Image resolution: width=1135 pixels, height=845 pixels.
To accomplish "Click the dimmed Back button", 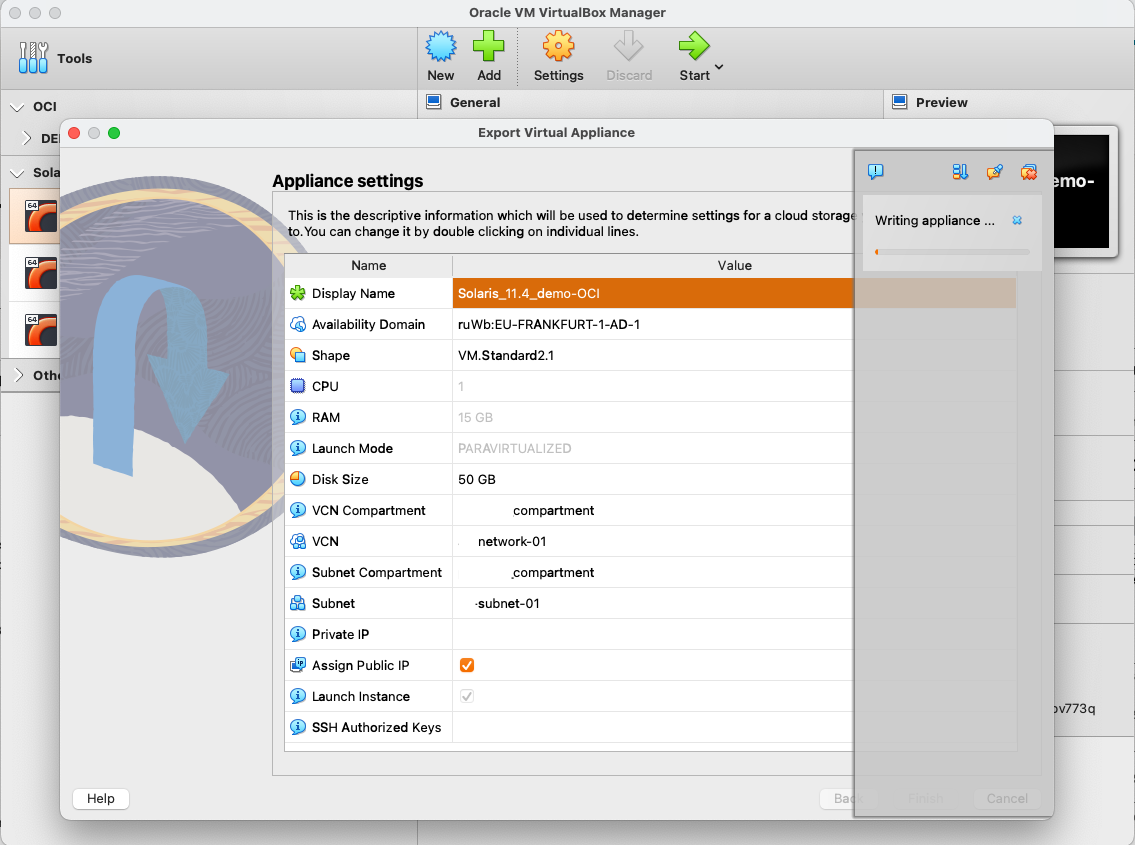I will 848,798.
